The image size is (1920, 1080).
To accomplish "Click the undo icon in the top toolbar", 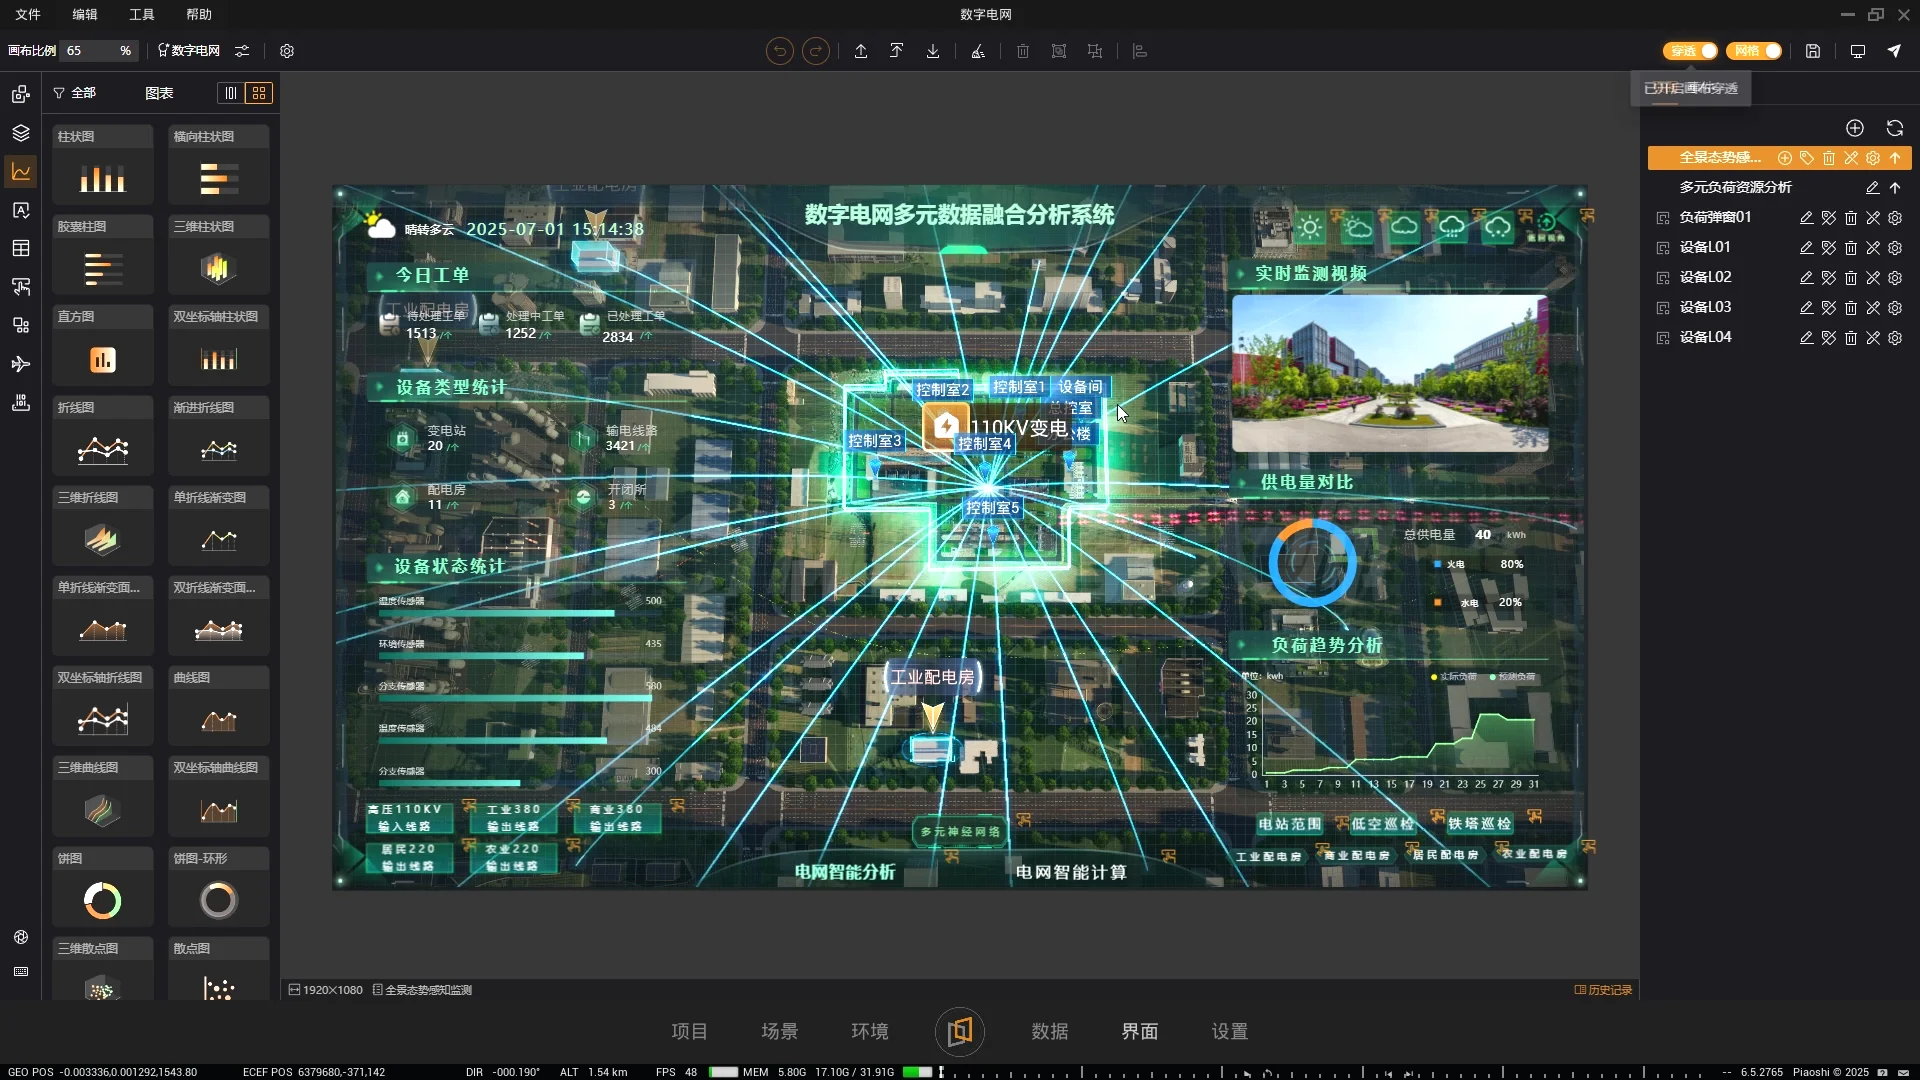I will 779,51.
